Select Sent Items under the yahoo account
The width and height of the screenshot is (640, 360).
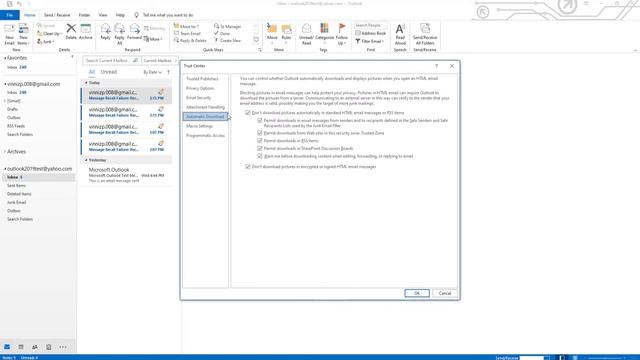(16, 186)
